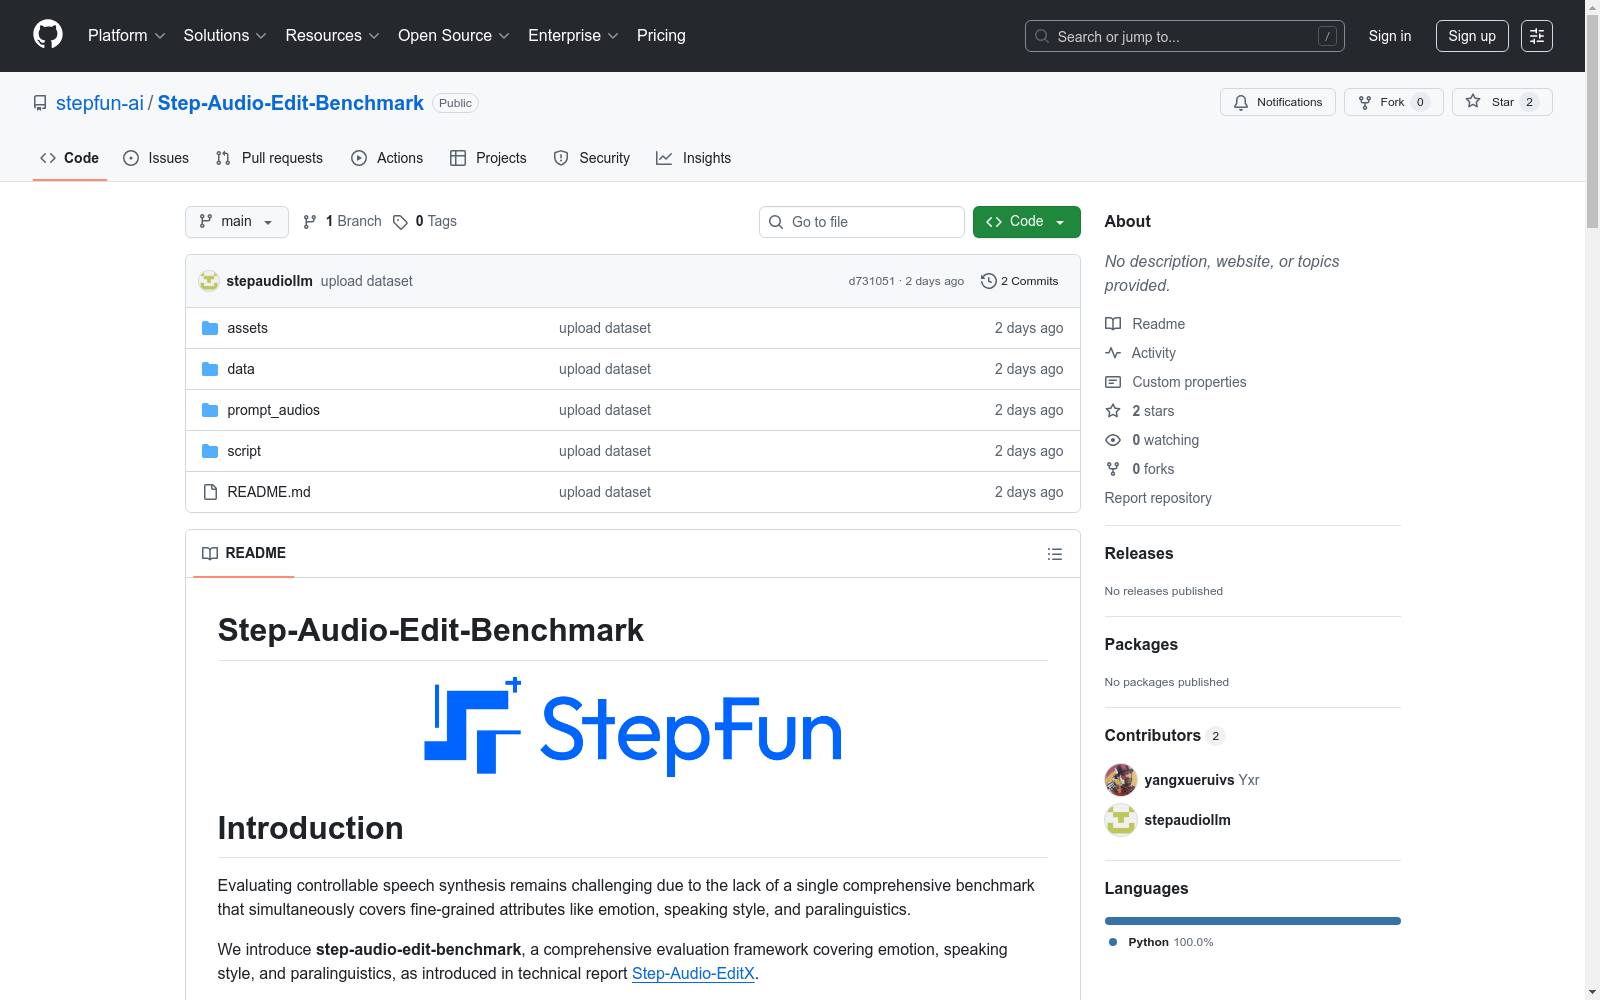Expand the Platform menu
The image size is (1600, 1000).
coord(126,36)
